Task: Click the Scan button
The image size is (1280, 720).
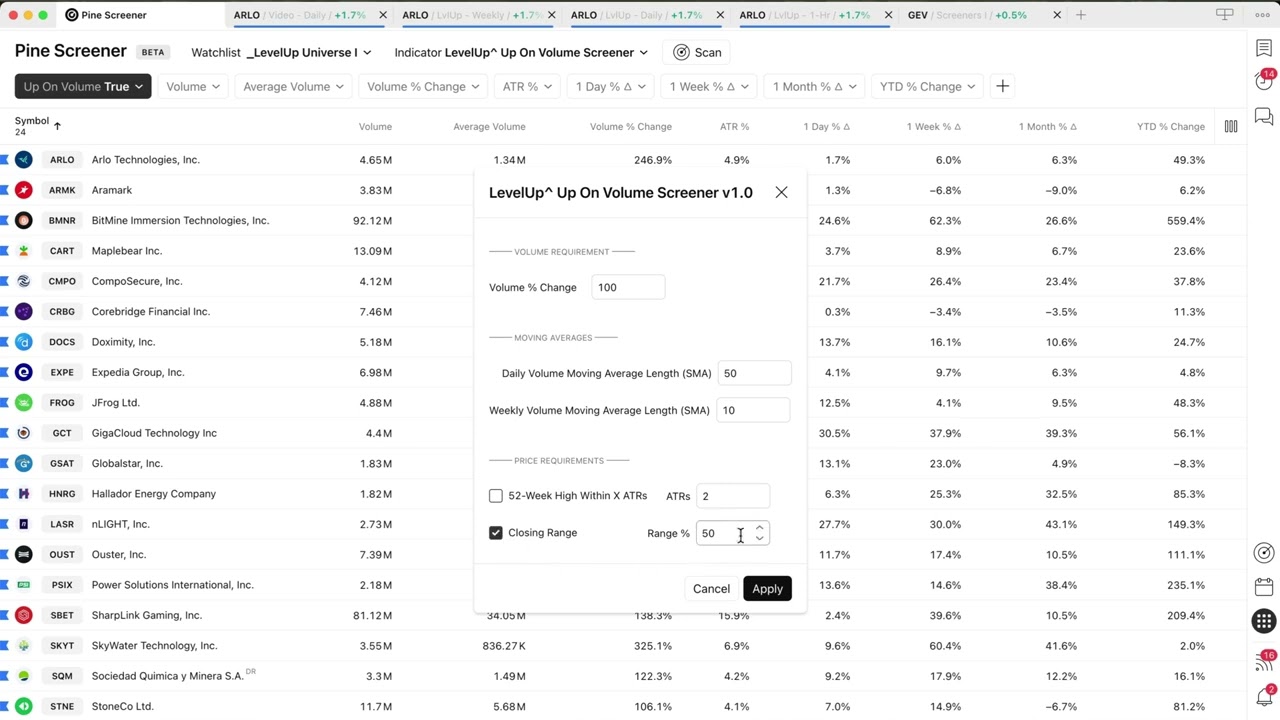Action: tap(697, 52)
